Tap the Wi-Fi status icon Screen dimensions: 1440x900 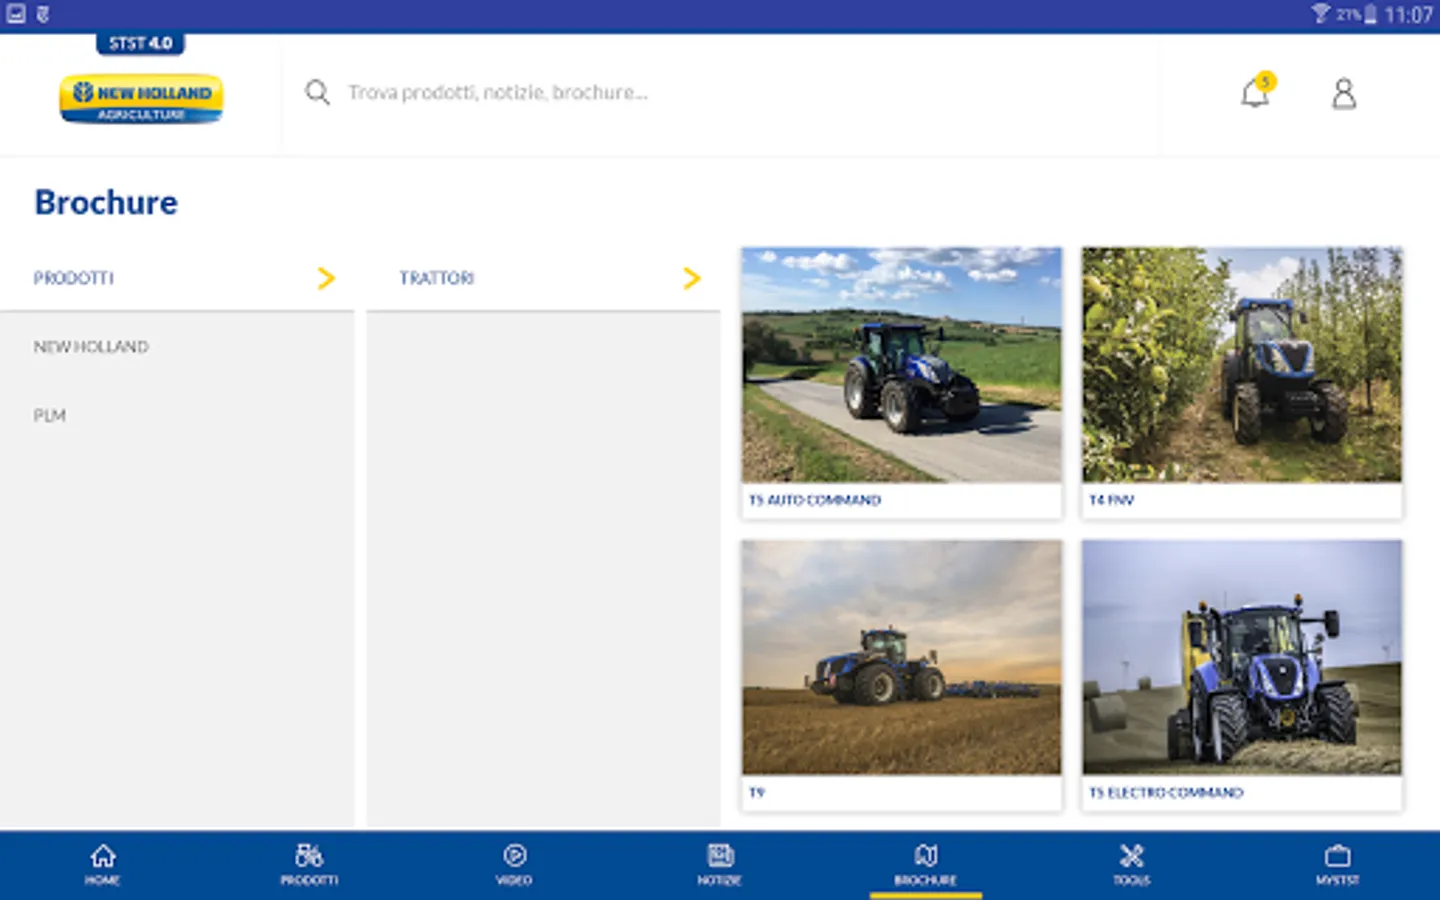(1321, 14)
